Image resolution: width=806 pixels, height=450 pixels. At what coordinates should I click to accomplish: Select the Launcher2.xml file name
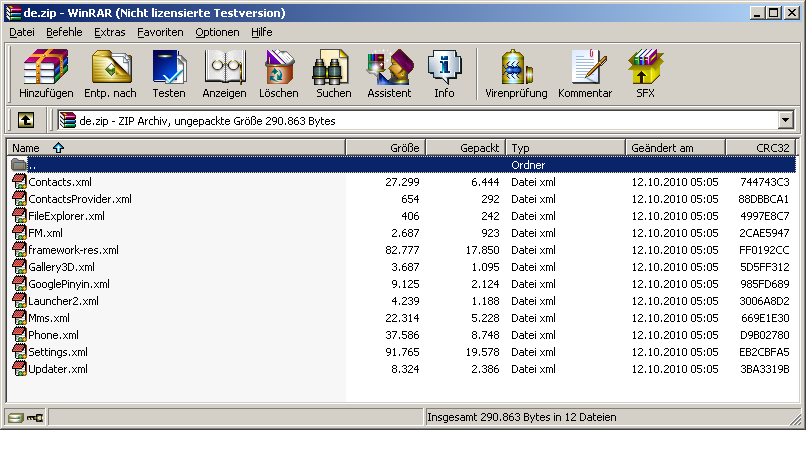point(63,301)
